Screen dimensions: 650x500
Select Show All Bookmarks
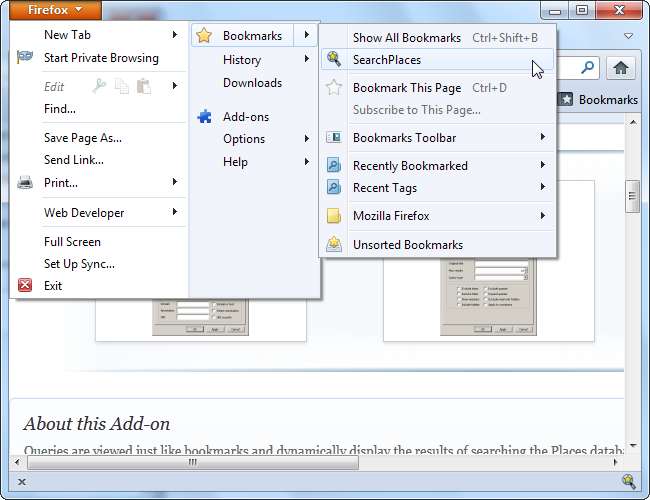click(x=437, y=38)
